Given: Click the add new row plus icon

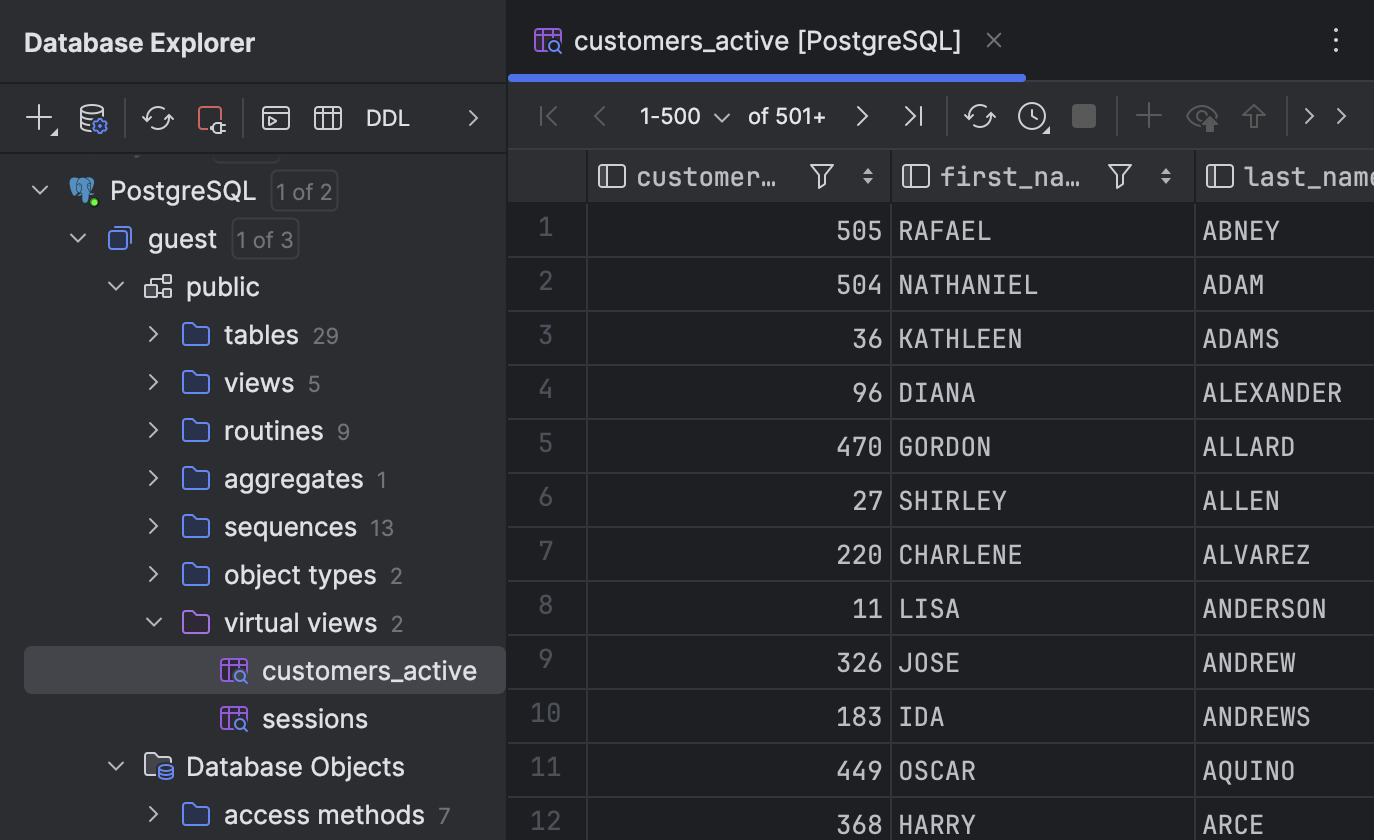Looking at the screenshot, I should tap(1148, 116).
